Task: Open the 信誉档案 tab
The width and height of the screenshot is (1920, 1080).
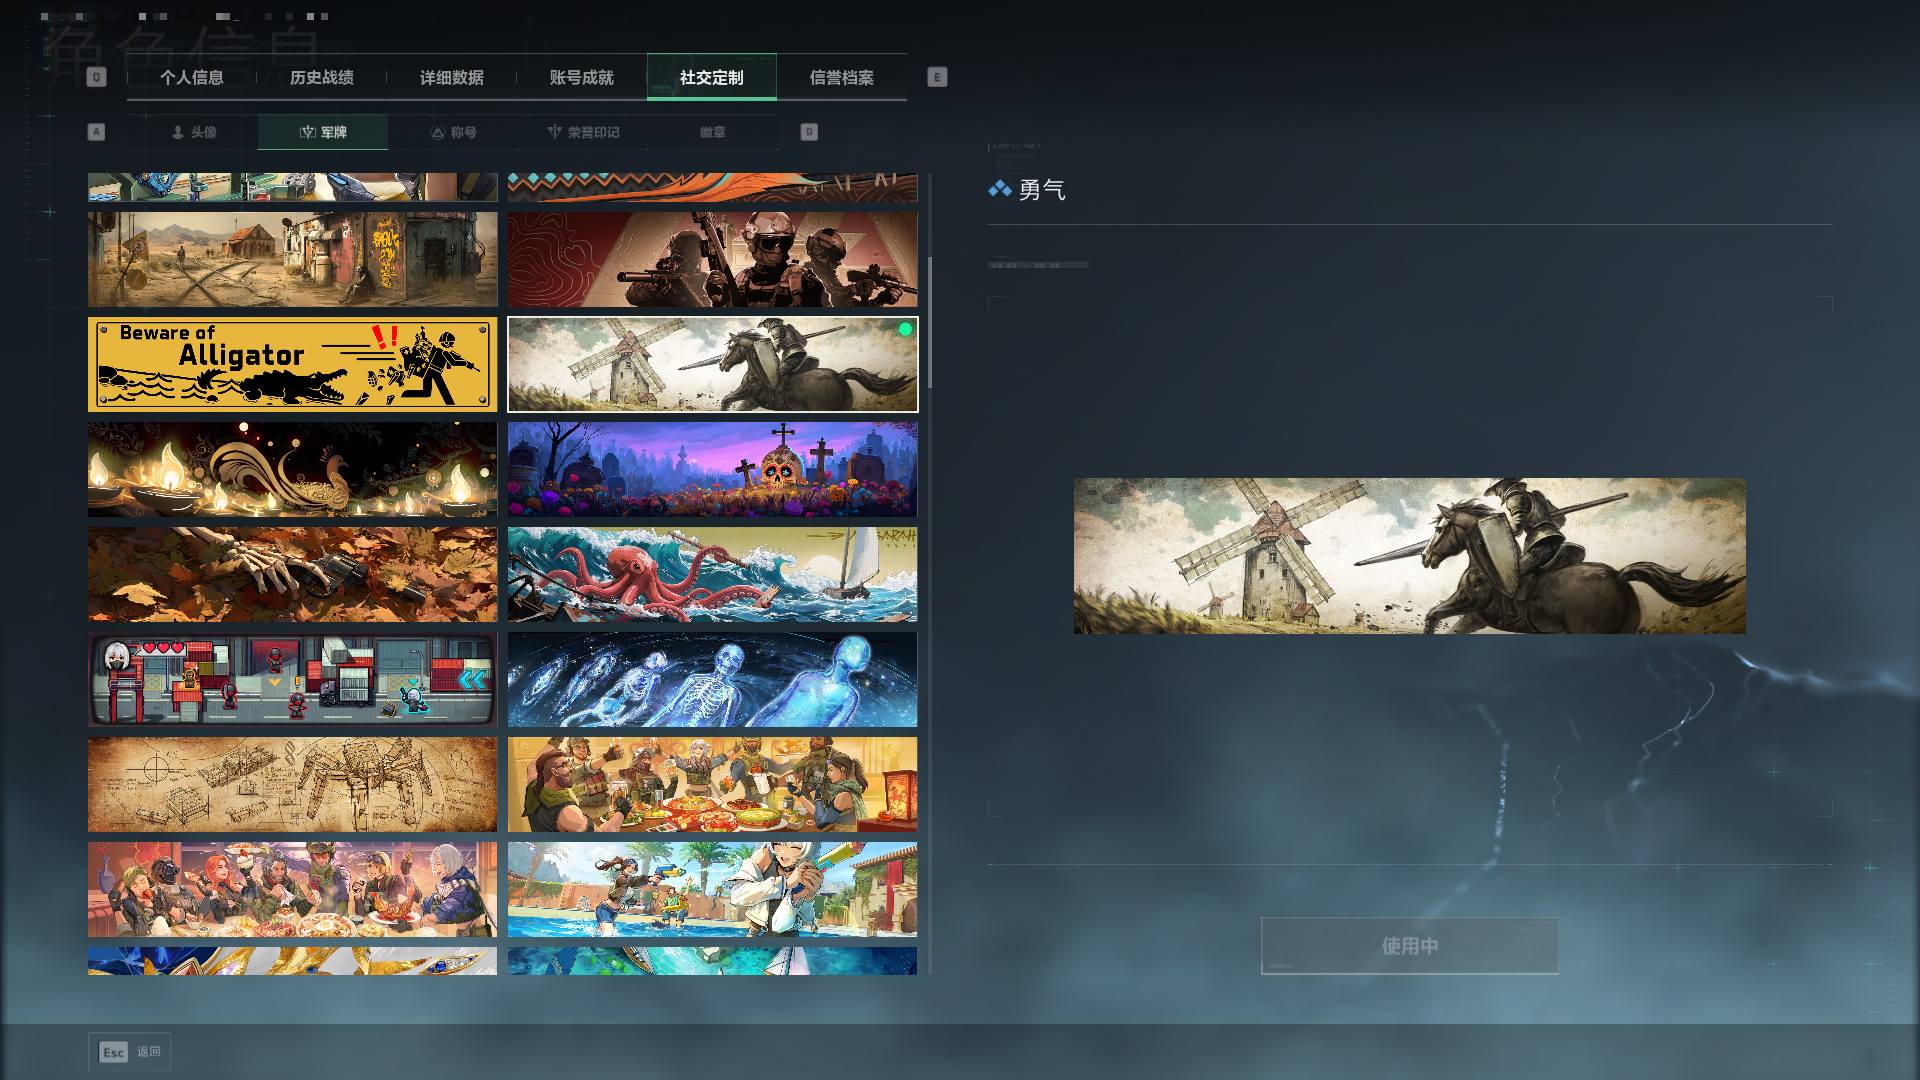Action: coord(841,77)
